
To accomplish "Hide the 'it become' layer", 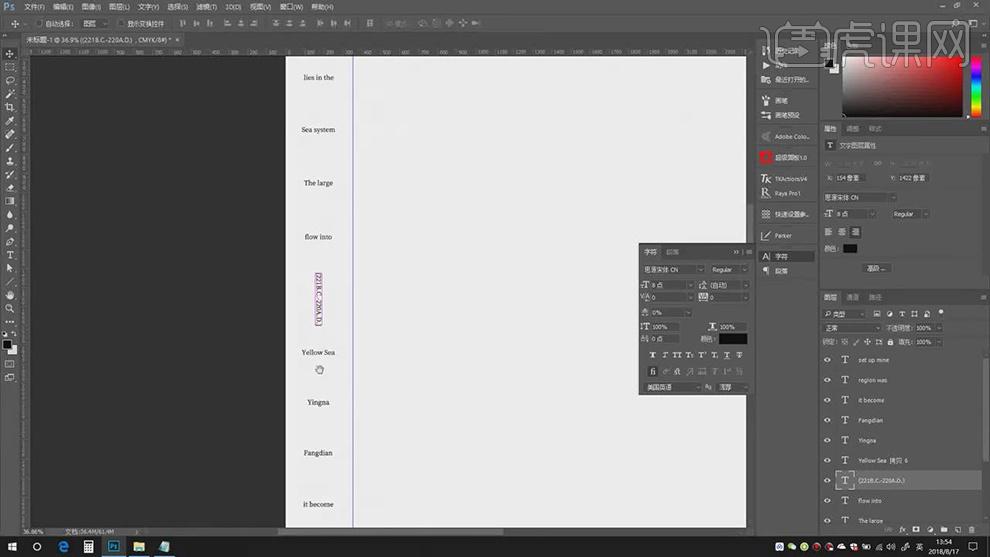I will pyautogui.click(x=827, y=400).
